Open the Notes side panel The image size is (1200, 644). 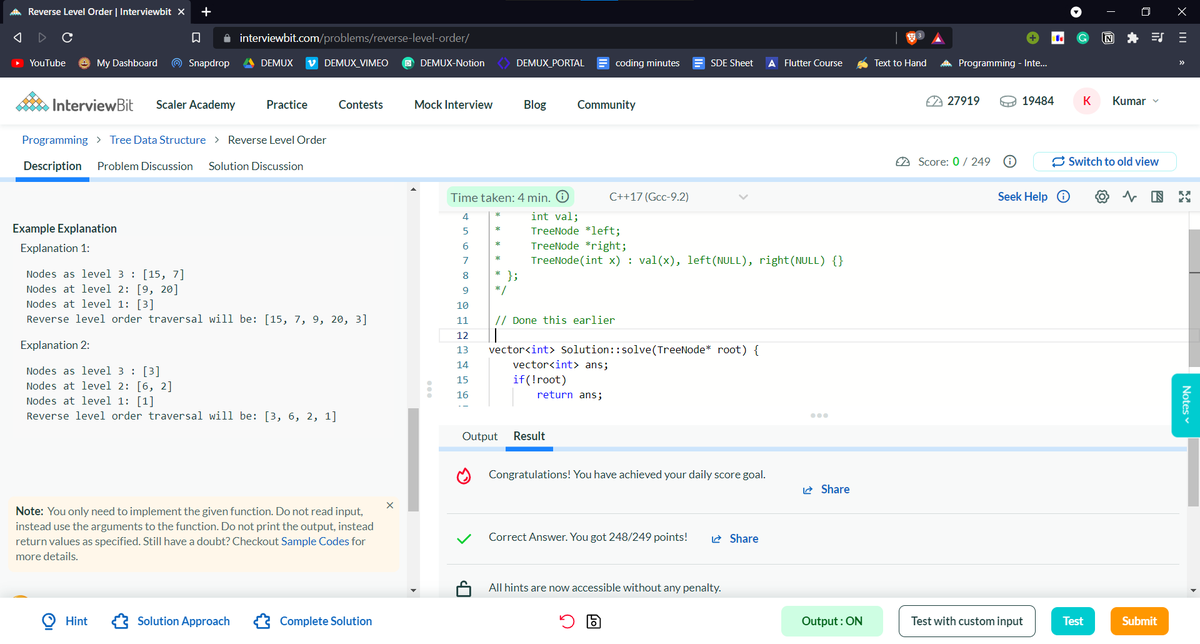[x=1185, y=404]
